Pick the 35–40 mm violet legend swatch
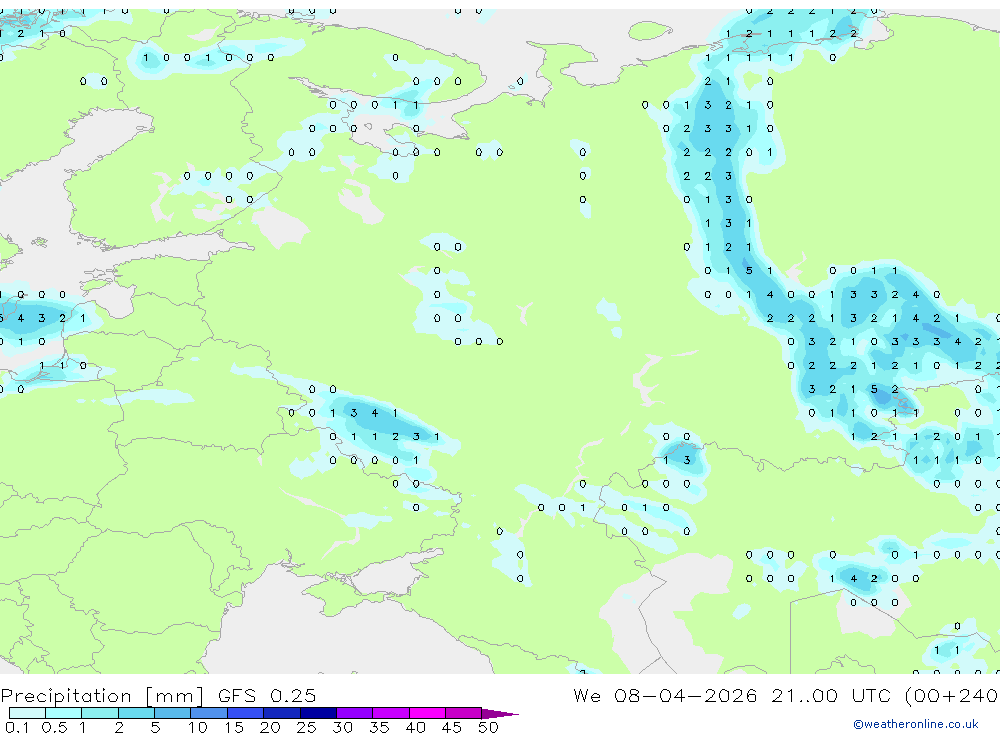 (391, 713)
